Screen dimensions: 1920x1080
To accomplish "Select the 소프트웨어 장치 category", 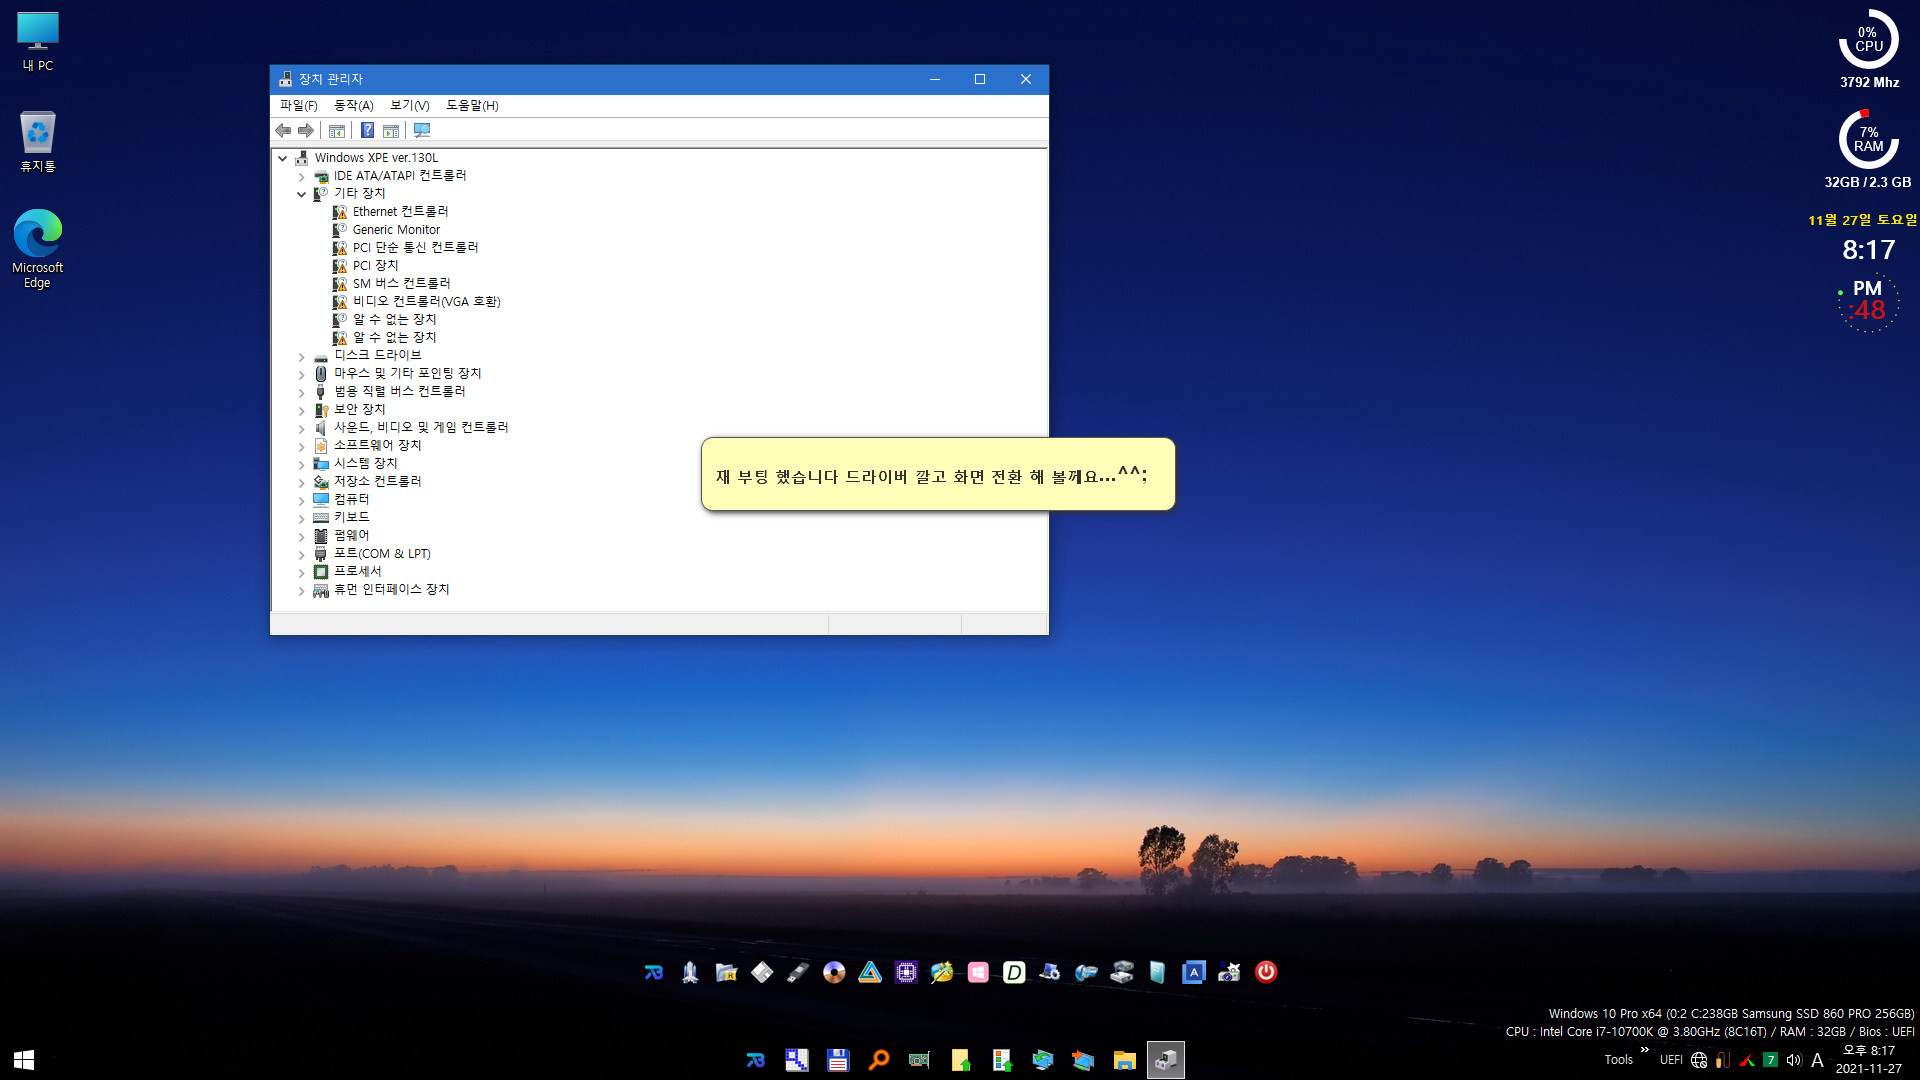I will 377,446.
